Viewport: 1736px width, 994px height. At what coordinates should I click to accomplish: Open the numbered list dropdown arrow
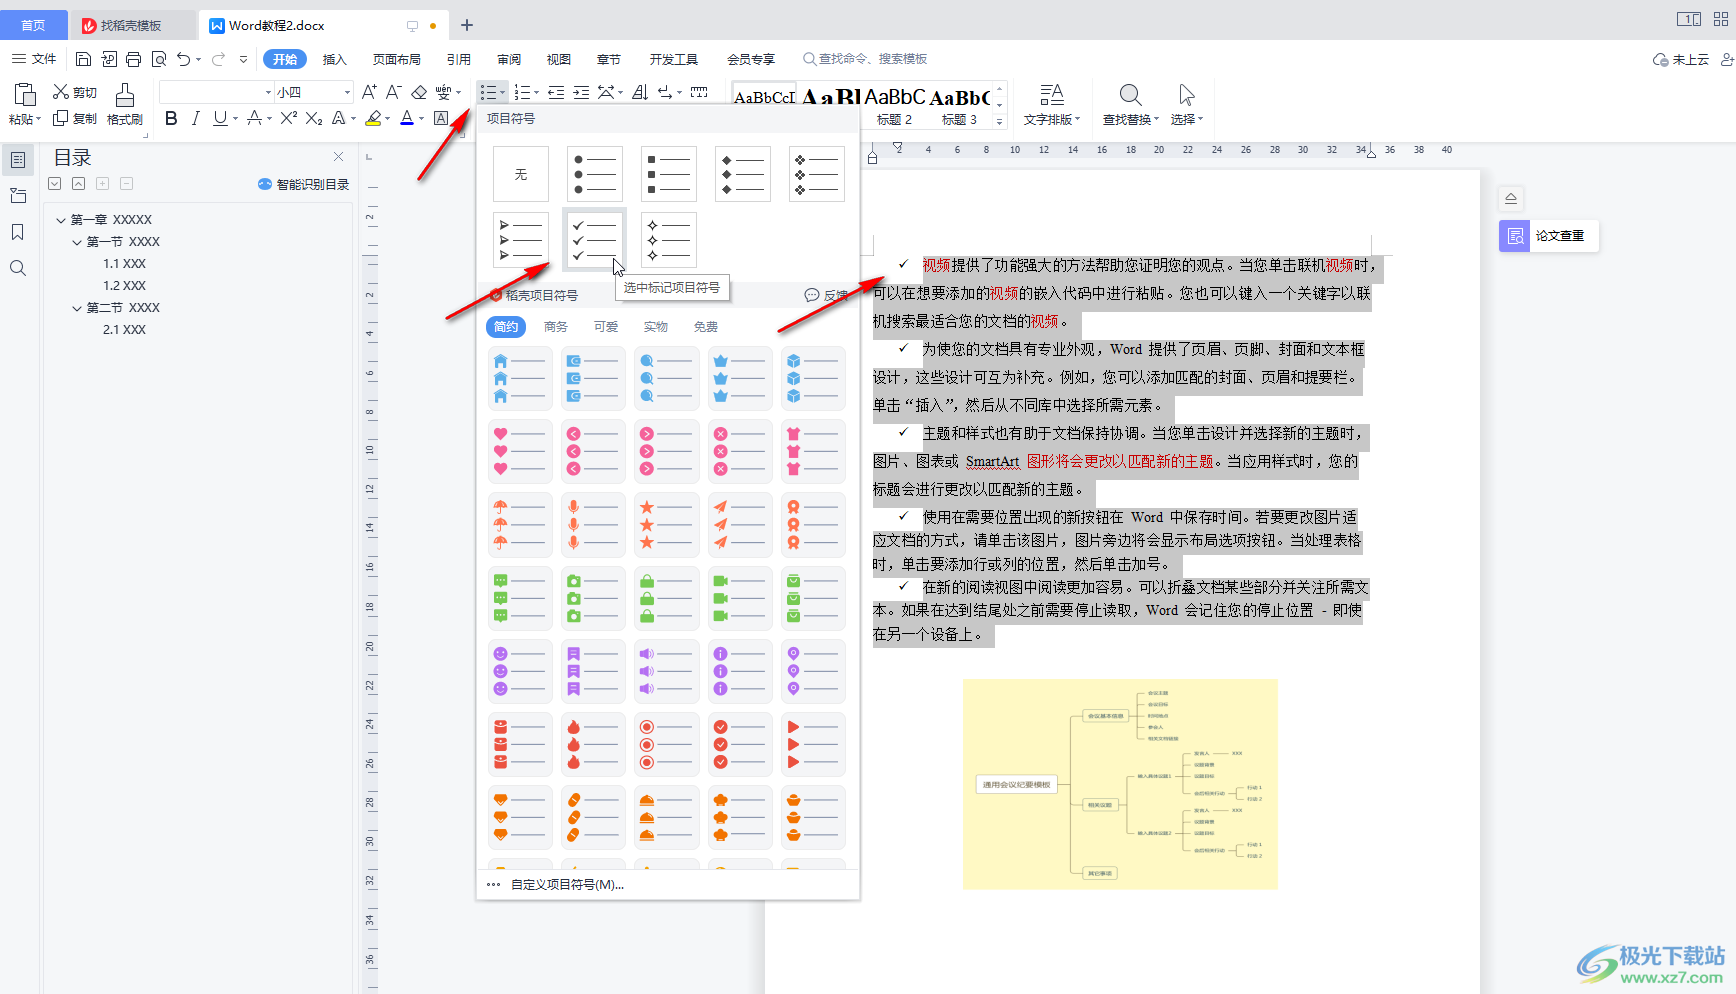pyautogui.click(x=536, y=92)
